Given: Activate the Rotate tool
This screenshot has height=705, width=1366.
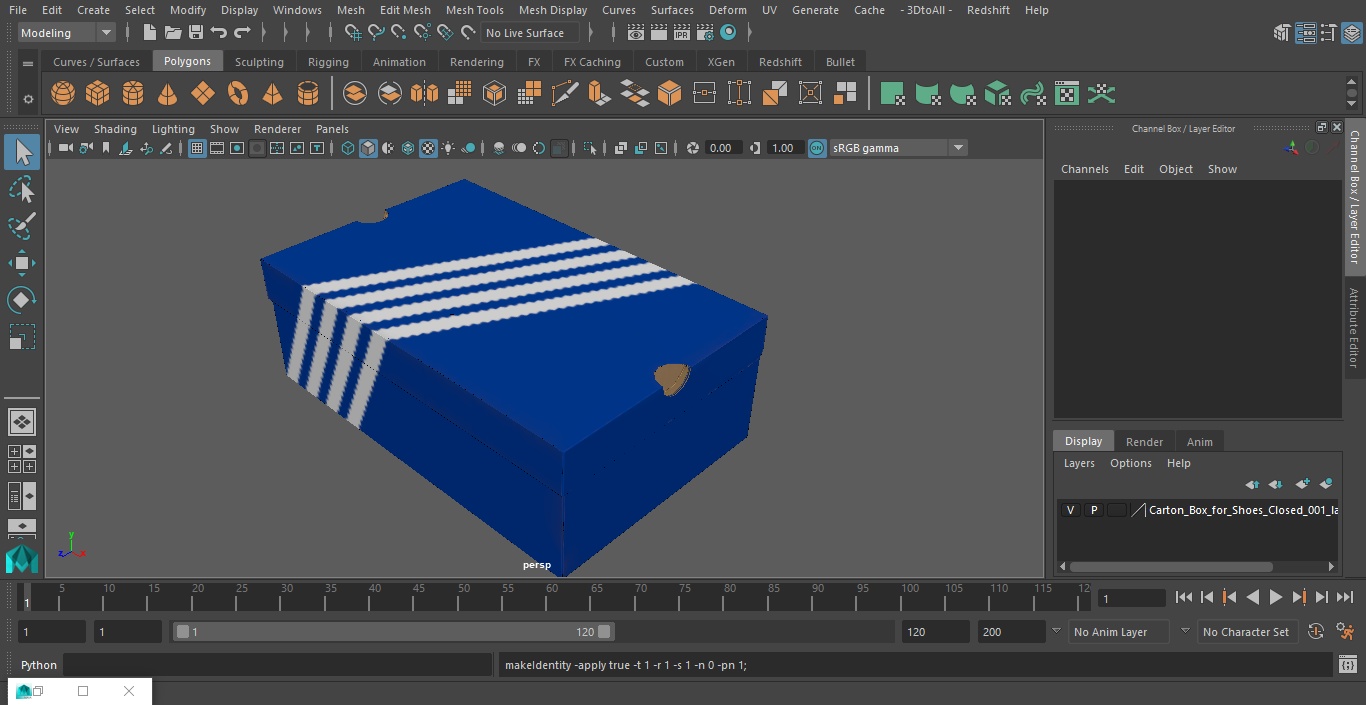Looking at the screenshot, I should (22, 300).
